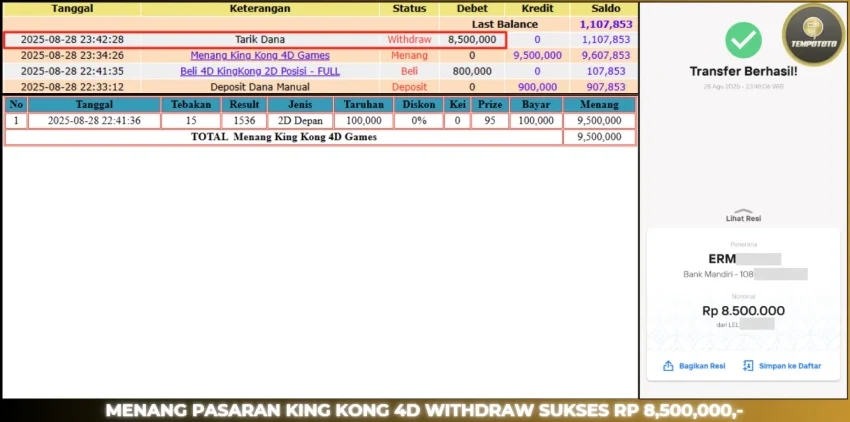
Task: Select the Diskon column header
Action: click(x=418, y=104)
